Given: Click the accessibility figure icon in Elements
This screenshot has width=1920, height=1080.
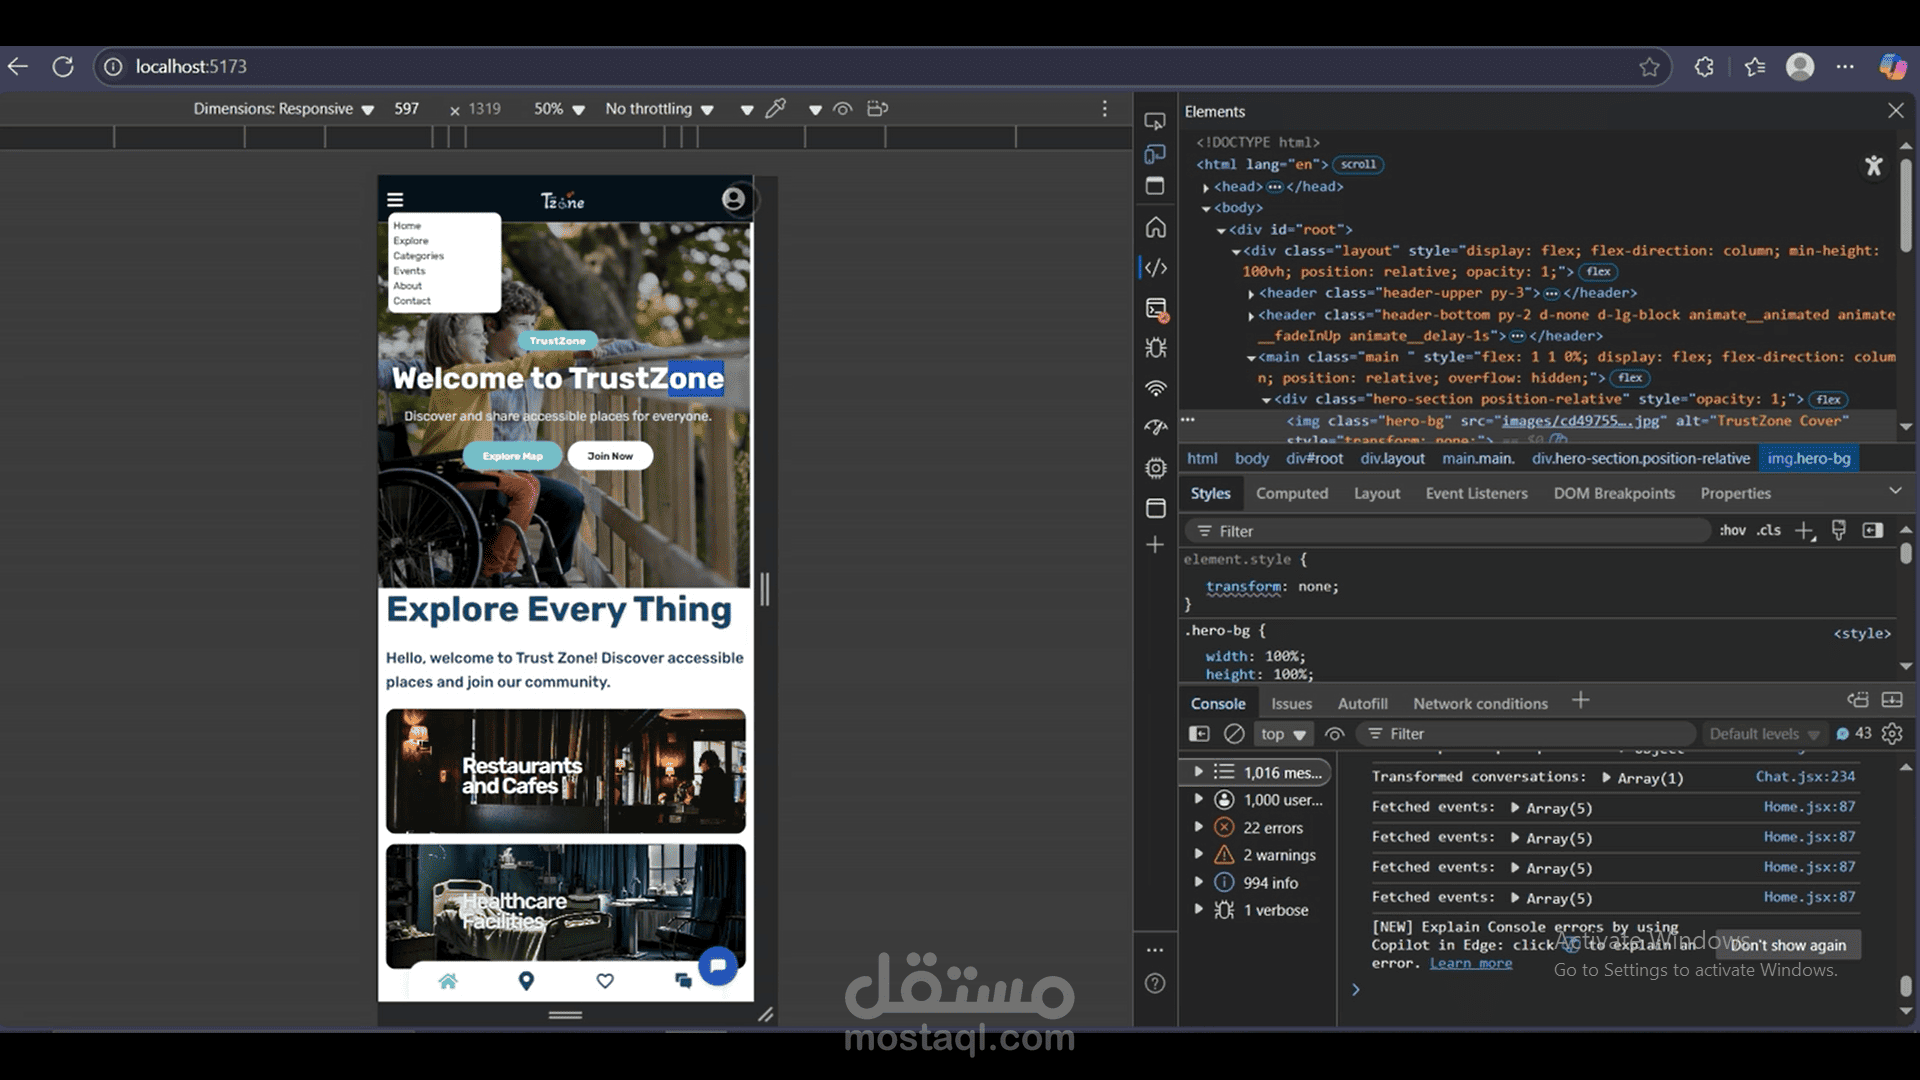Looking at the screenshot, I should pos(1874,166).
